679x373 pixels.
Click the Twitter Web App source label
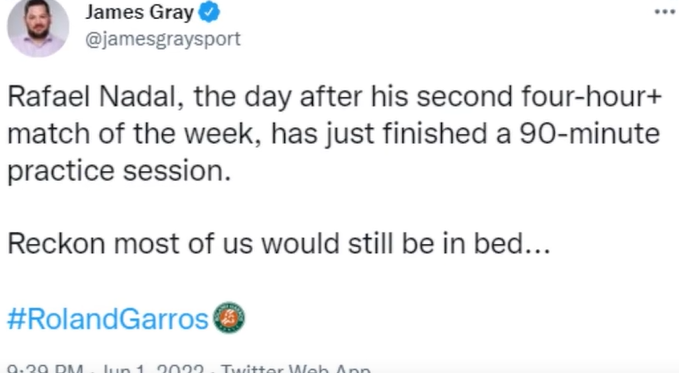pos(295,369)
